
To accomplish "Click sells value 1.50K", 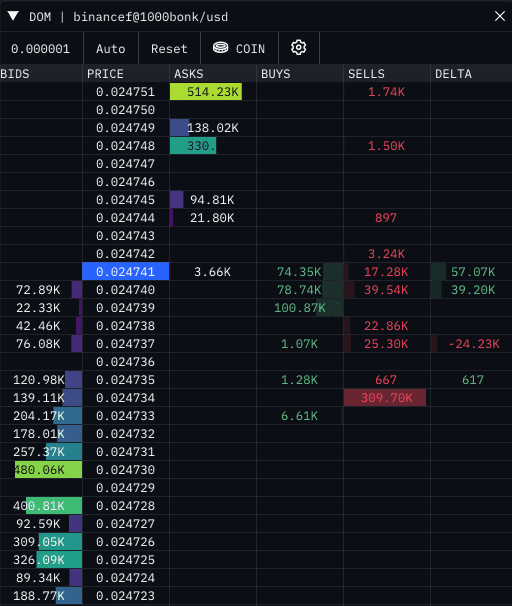I will [386, 146].
